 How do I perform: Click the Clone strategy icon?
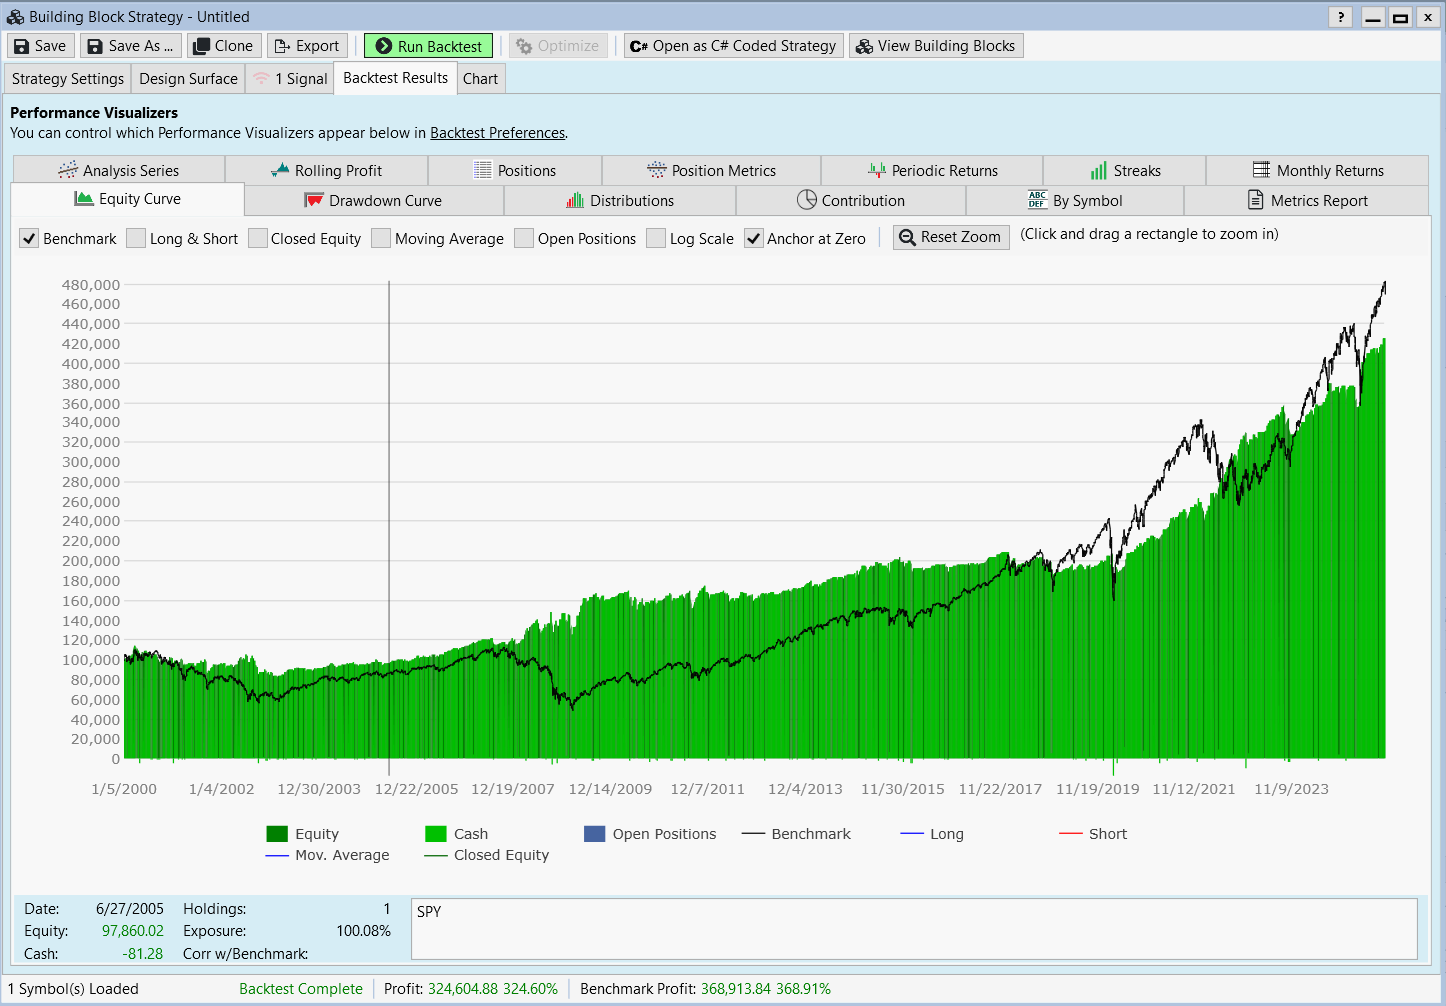point(201,46)
